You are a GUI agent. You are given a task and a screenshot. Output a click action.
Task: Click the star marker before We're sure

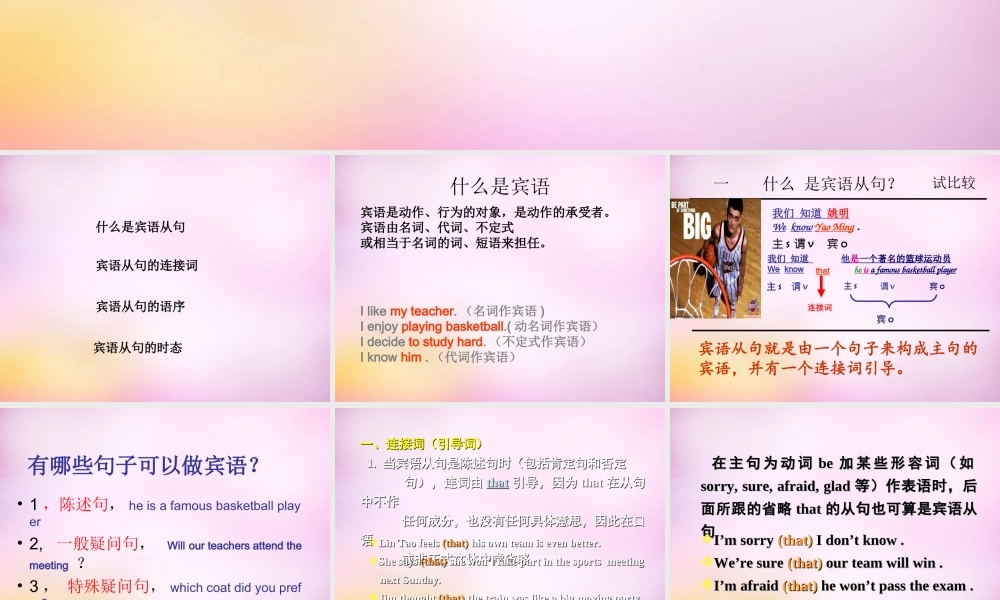click(707, 563)
